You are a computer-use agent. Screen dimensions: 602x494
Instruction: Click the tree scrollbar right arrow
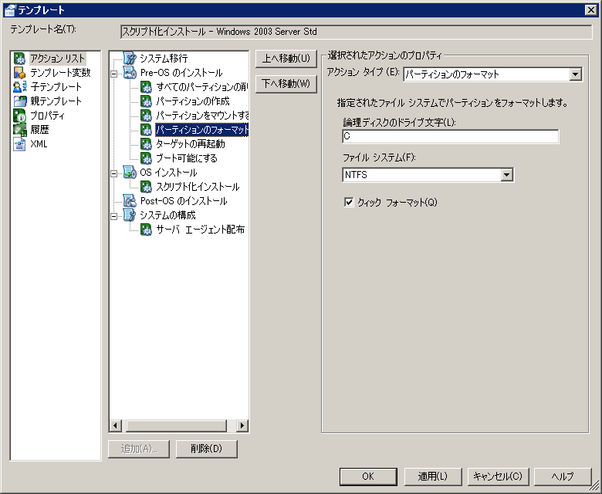(x=242, y=425)
